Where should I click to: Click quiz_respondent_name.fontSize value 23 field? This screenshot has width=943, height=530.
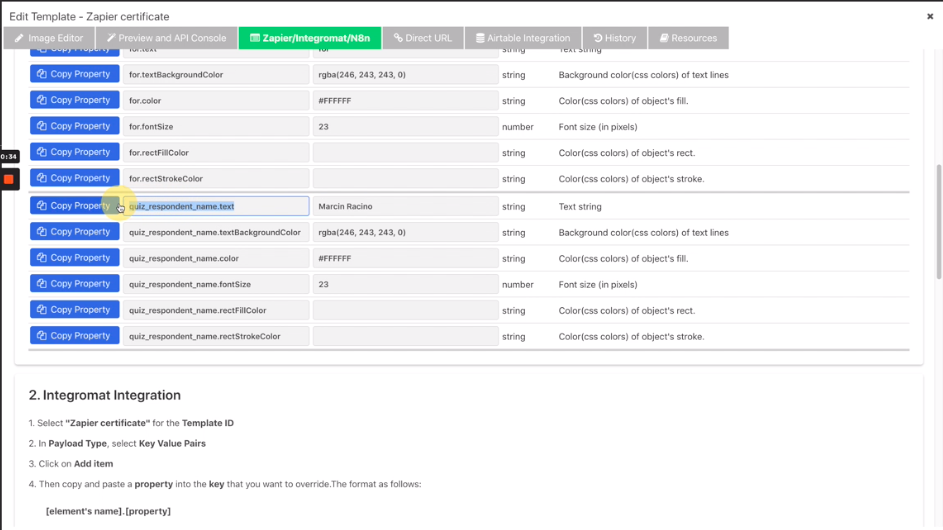point(405,284)
